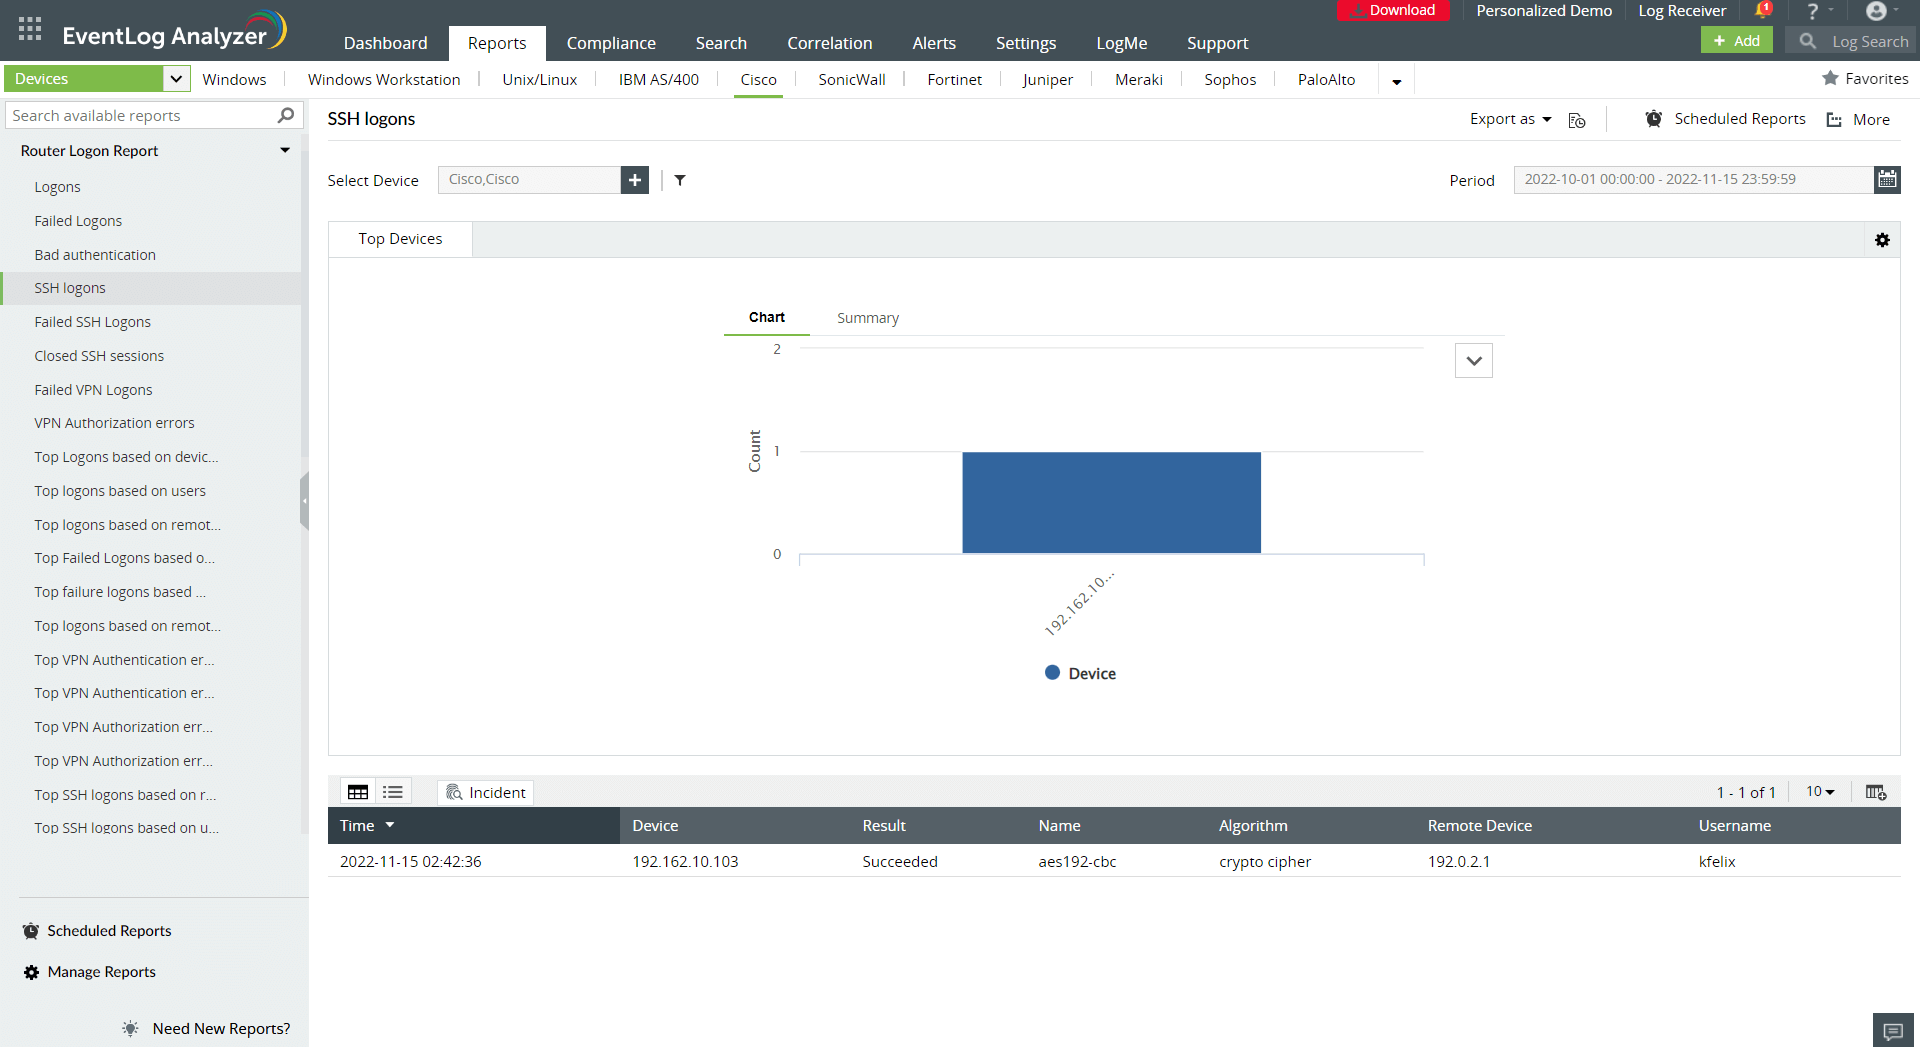Select the Windows device category
Image resolution: width=1920 pixels, height=1047 pixels.
(x=234, y=79)
